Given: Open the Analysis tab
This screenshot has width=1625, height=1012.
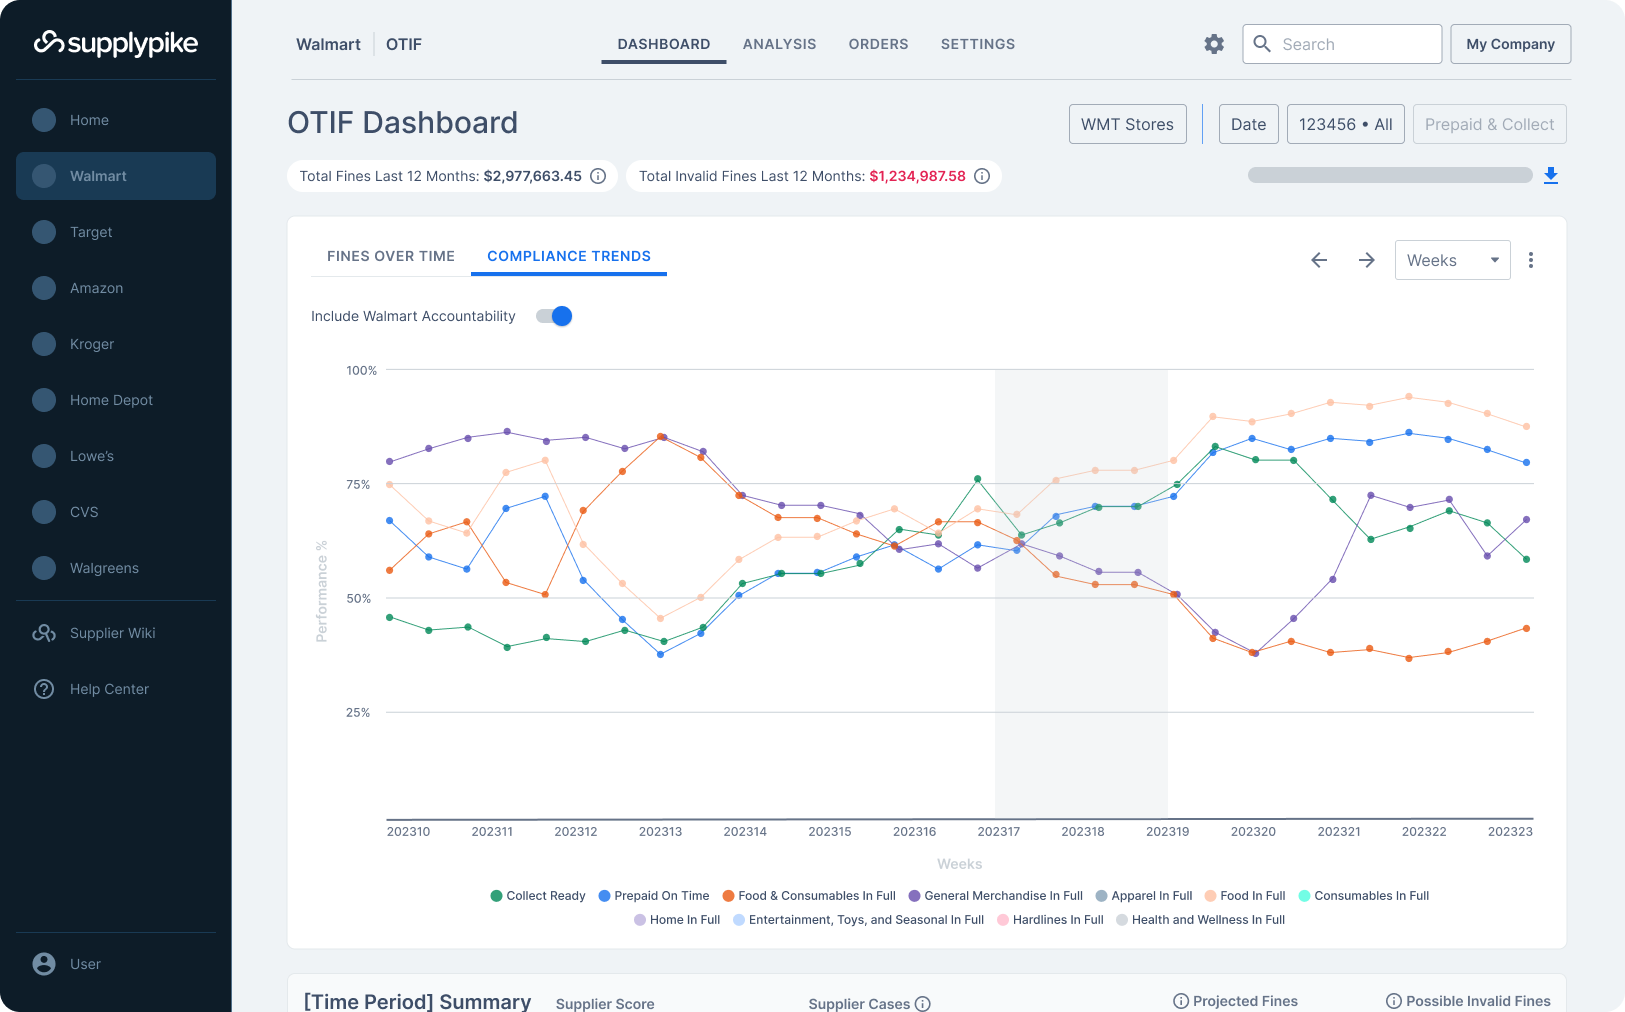Looking at the screenshot, I should (x=779, y=44).
